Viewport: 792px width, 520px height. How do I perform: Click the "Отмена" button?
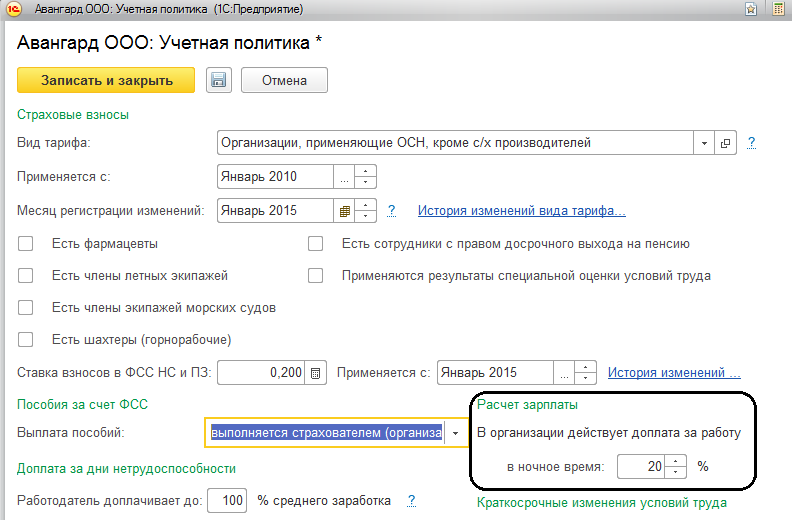284,81
